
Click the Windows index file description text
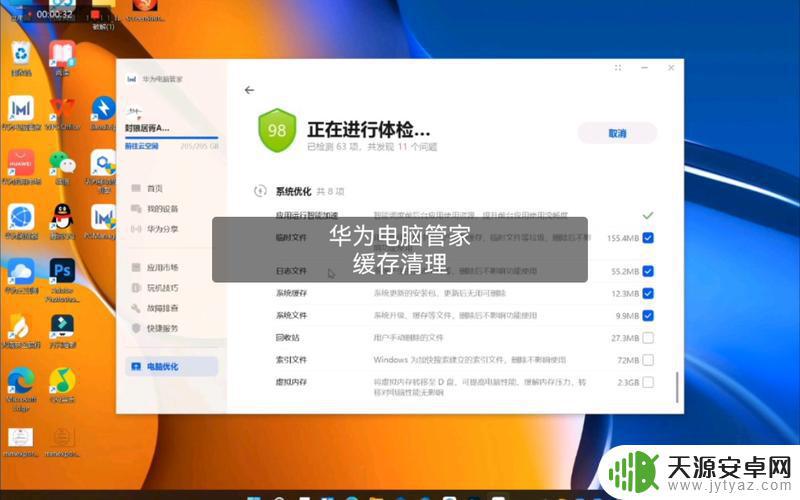click(469, 360)
